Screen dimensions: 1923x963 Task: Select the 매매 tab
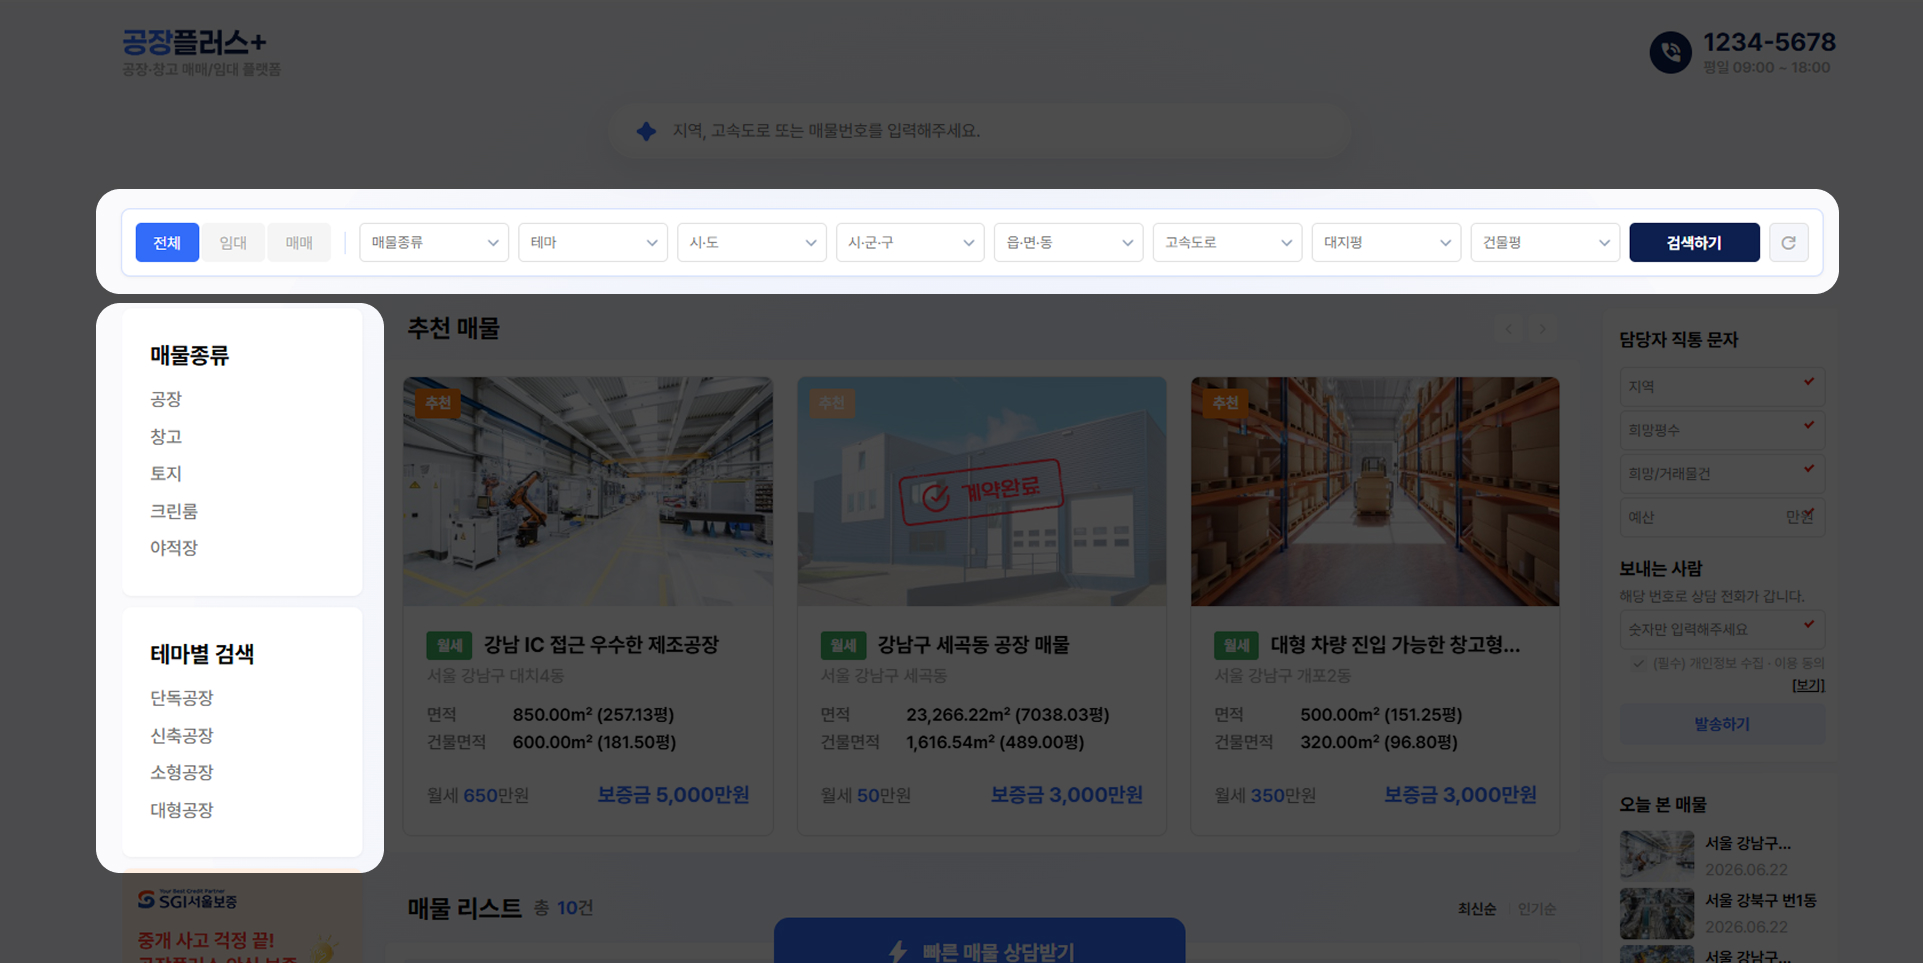click(x=299, y=242)
